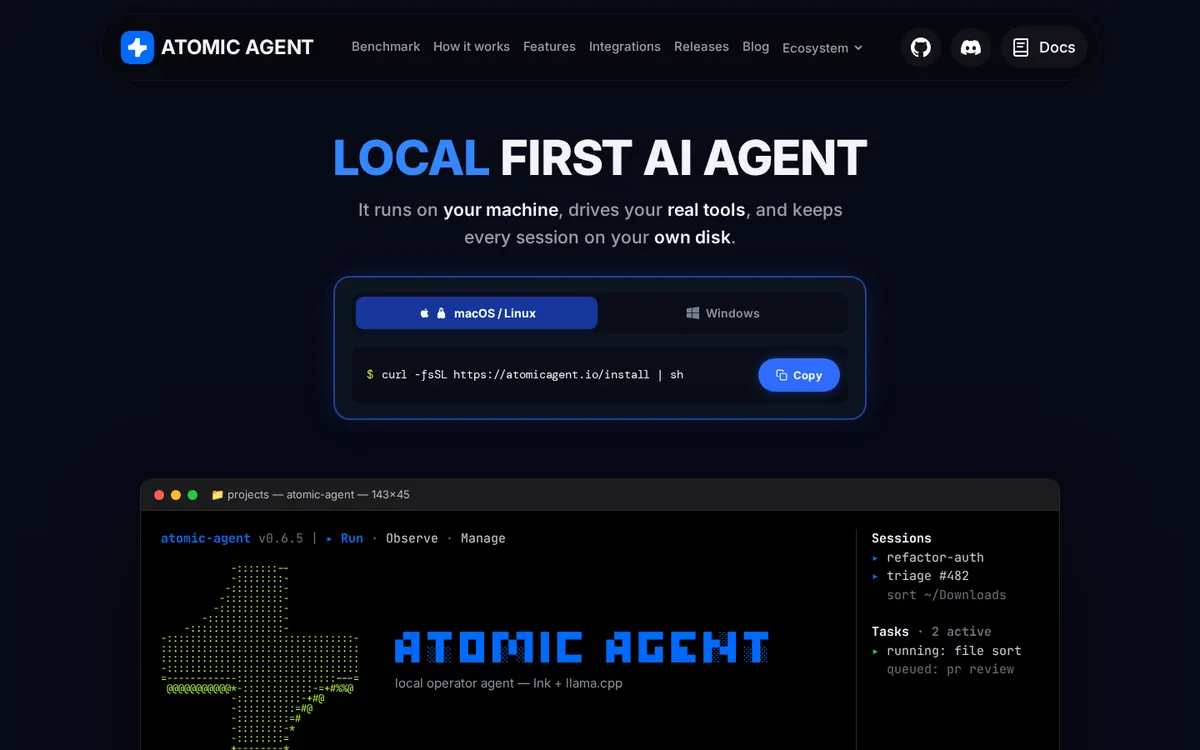Switch to Manage mode in the terminal
Viewport: 1200px width, 750px height.
click(483, 538)
